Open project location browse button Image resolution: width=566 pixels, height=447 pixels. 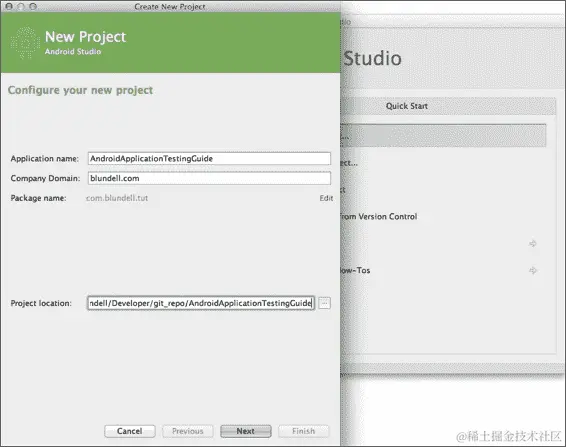[x=325, y=303]
